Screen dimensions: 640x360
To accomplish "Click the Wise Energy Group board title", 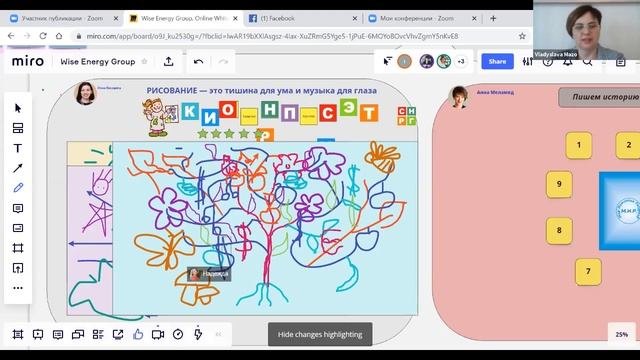I will (98, 62).
